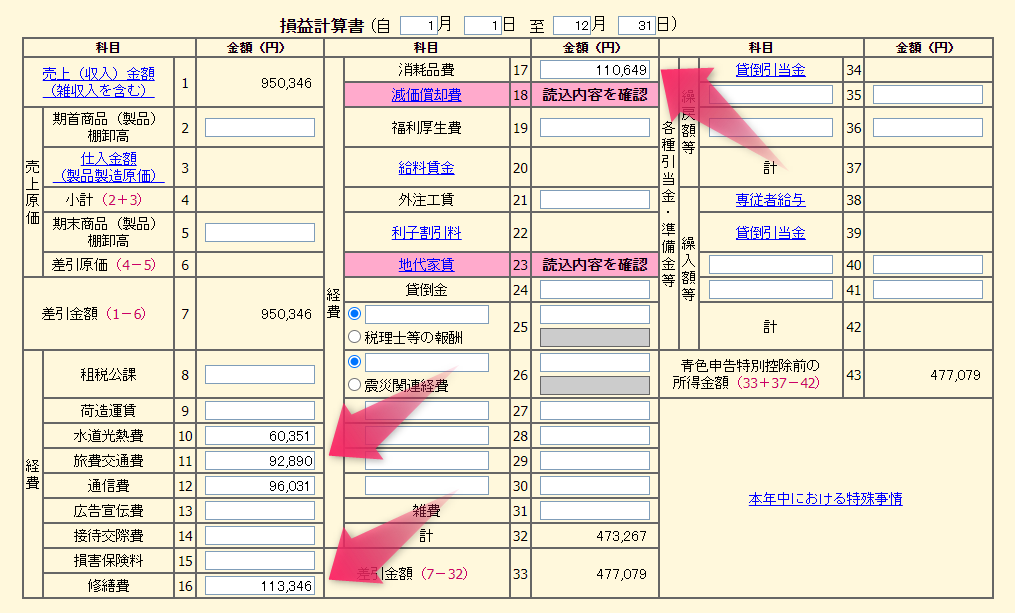Click the row 36 item name field
The height and width of the screenshot is (613, 1015).
pos(771,128)
